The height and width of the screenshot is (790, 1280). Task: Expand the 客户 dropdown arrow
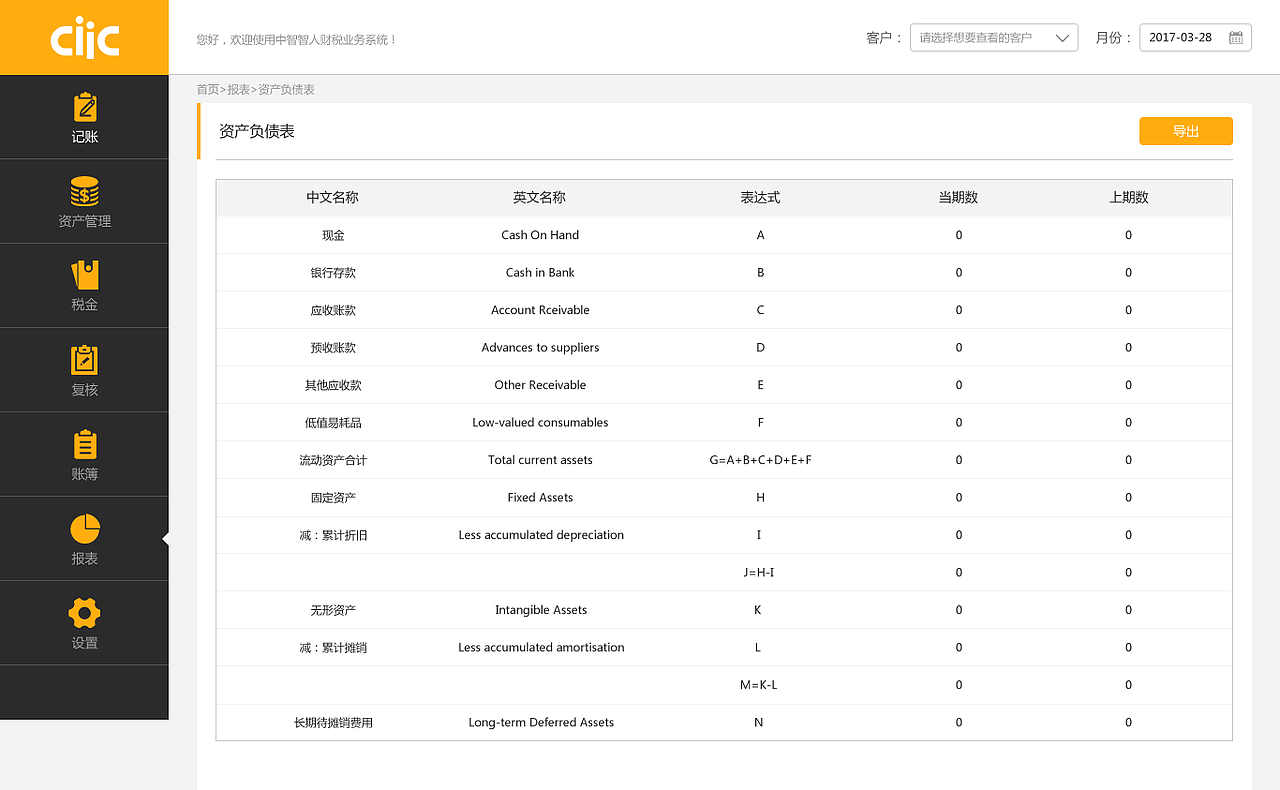click(x=1062, y=38)
